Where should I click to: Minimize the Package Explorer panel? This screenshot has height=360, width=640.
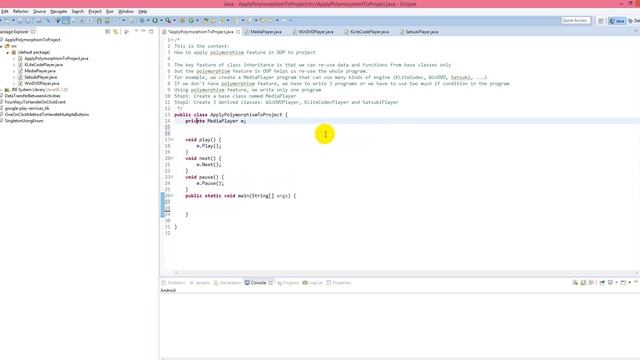[143, 31]
